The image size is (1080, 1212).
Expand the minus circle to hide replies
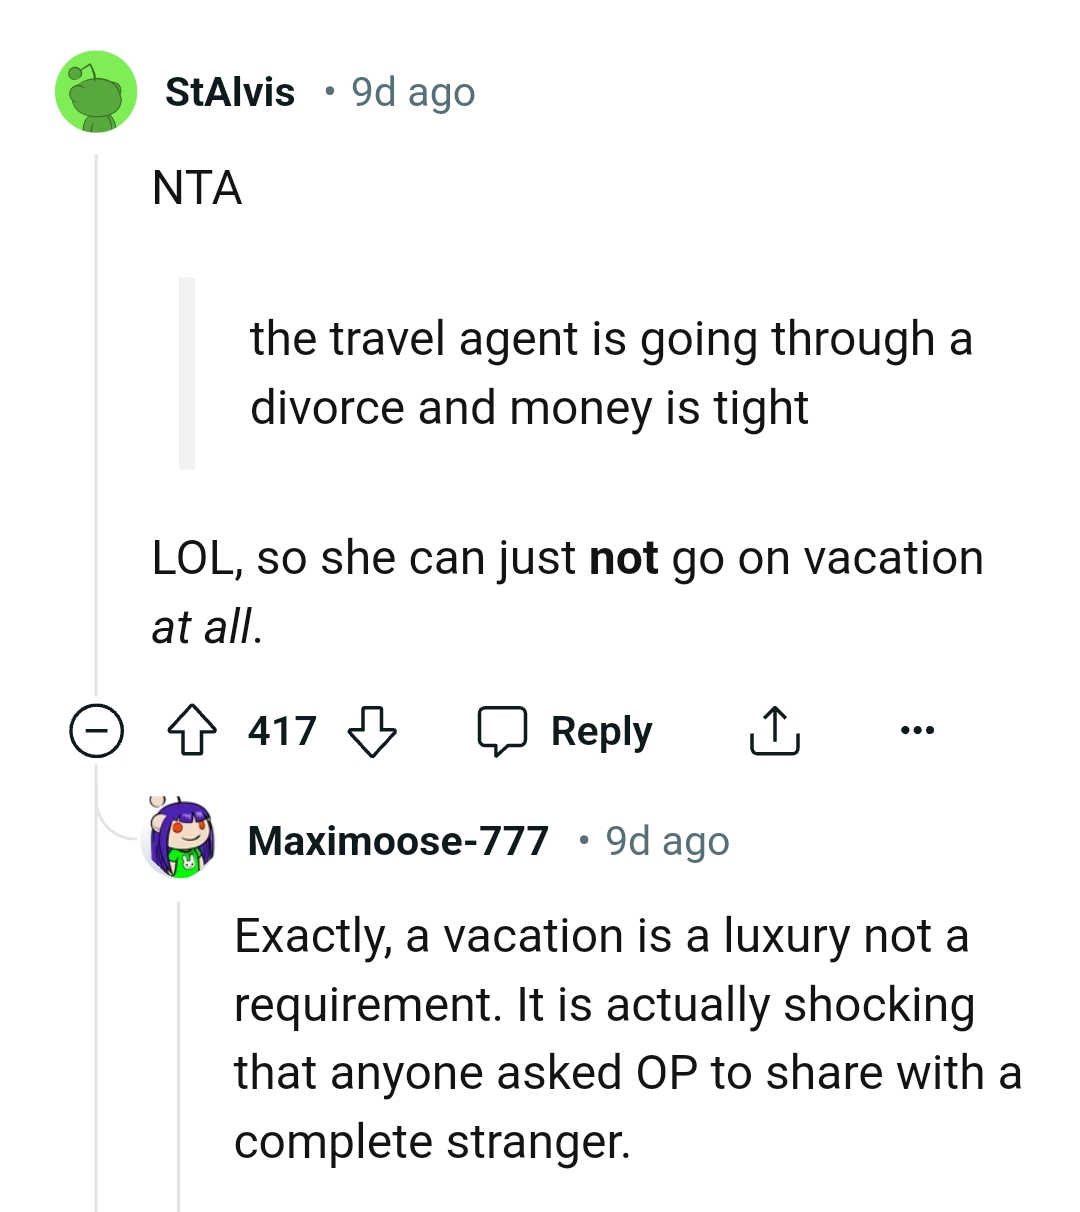96,730
